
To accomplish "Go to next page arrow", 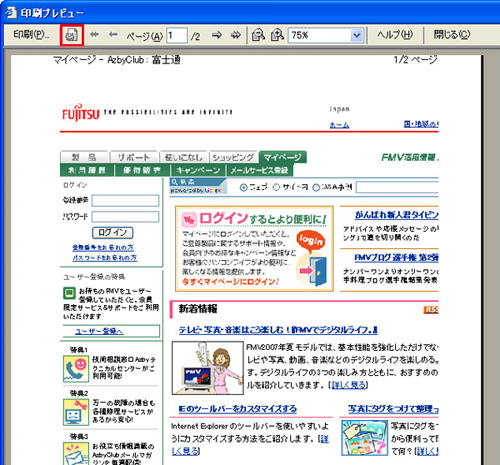I will [x=217, y=35].
